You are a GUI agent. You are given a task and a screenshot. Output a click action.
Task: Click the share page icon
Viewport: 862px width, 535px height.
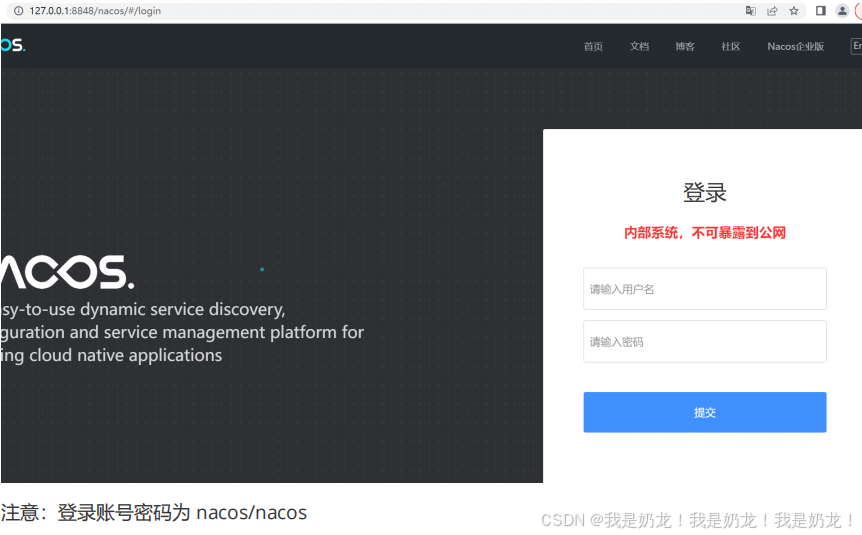tap(772, 11)
